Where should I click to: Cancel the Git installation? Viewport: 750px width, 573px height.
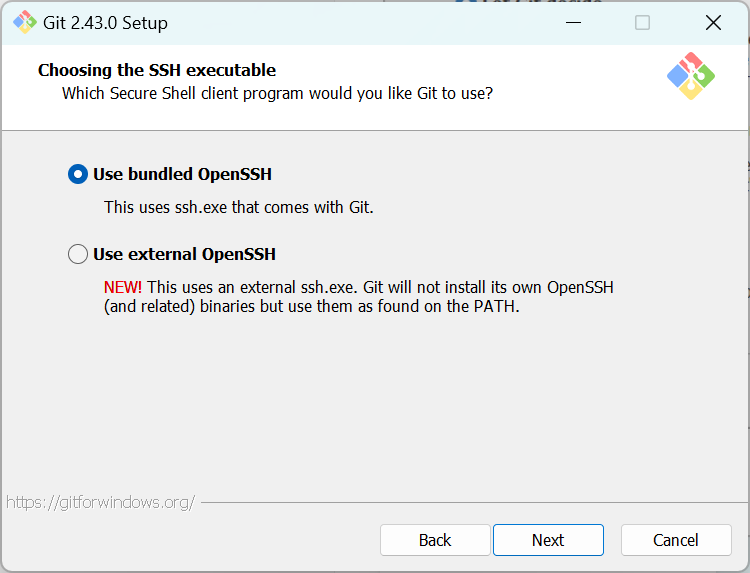click(676, 540)
